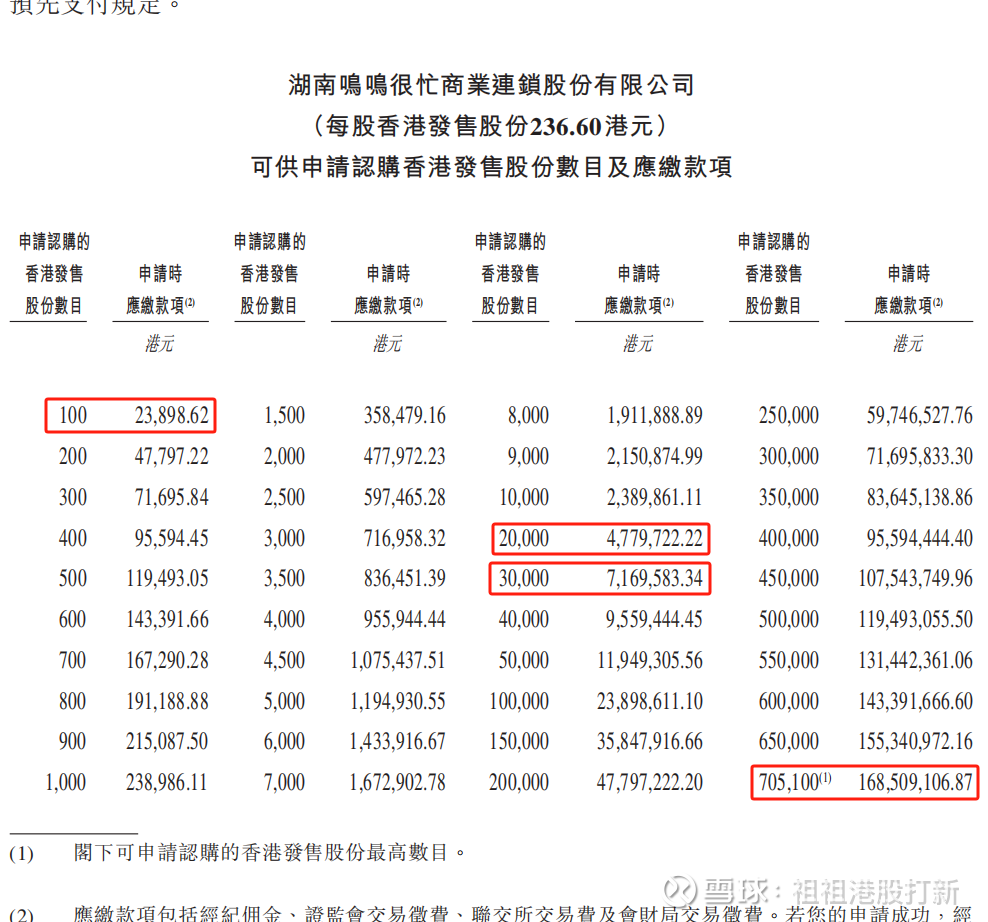Screen dimensions: 988x922
Task: Click the 1,500 shares cell
Action: point(284,415)
